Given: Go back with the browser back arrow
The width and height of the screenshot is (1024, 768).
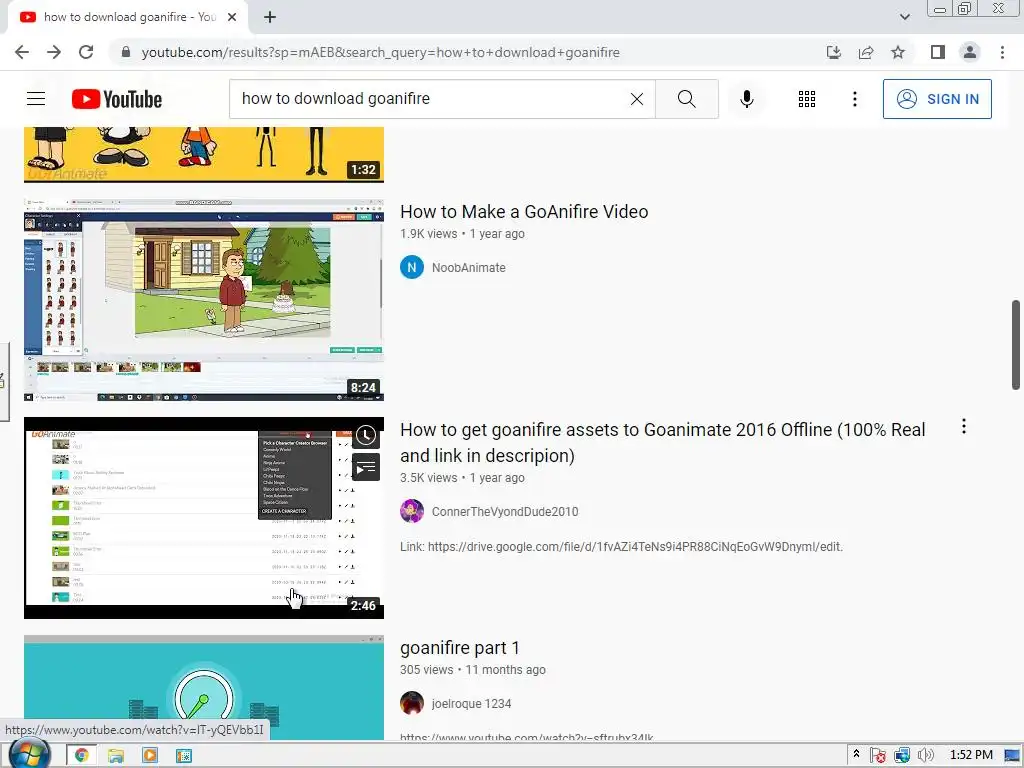Looking at the screenshot, I should pyautogui.click(x=22, y=52).
